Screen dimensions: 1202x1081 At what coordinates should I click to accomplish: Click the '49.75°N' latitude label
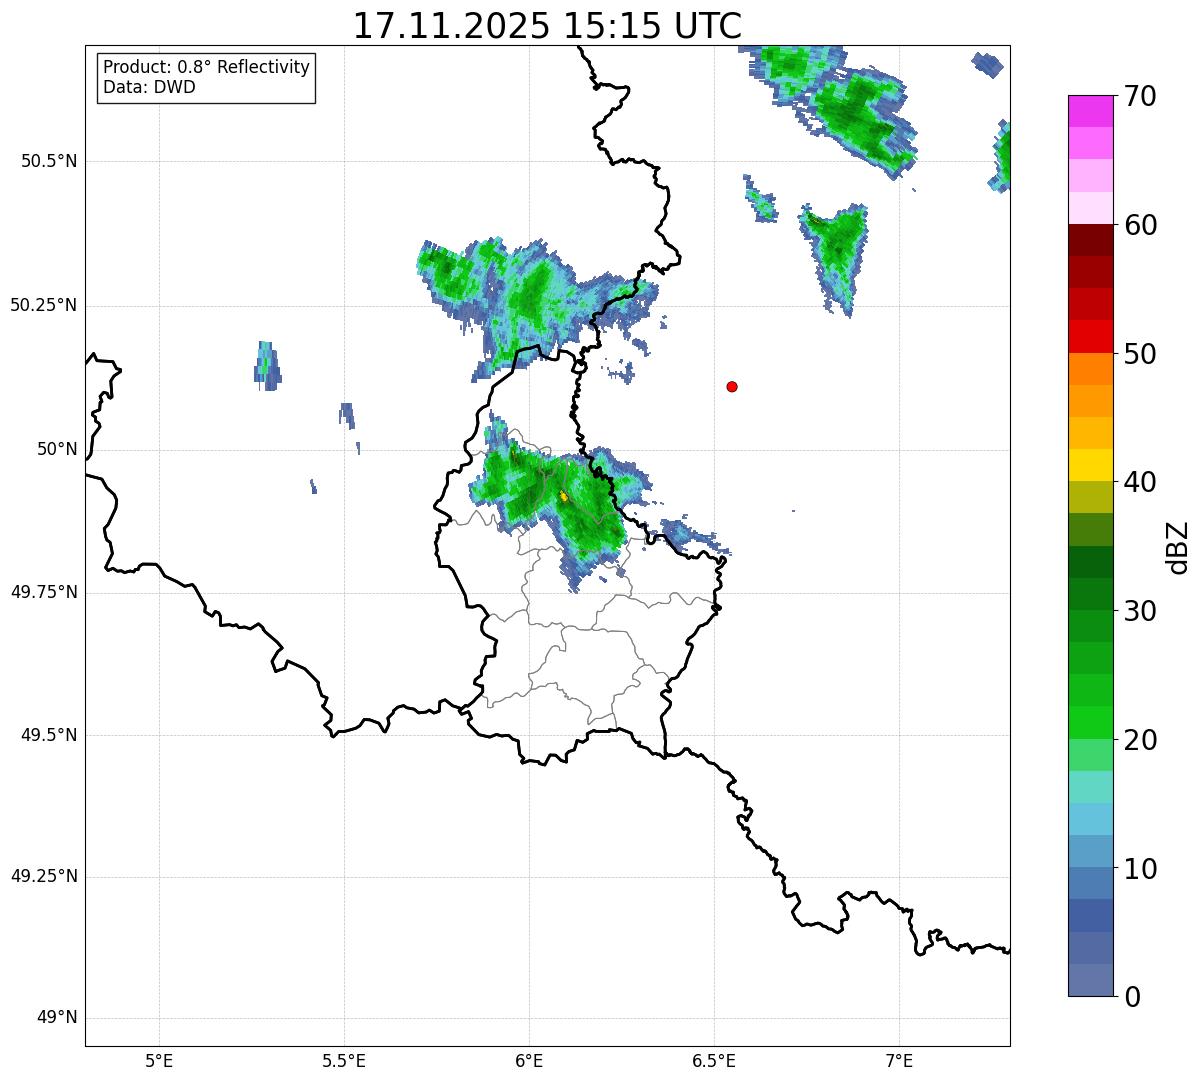43,592
